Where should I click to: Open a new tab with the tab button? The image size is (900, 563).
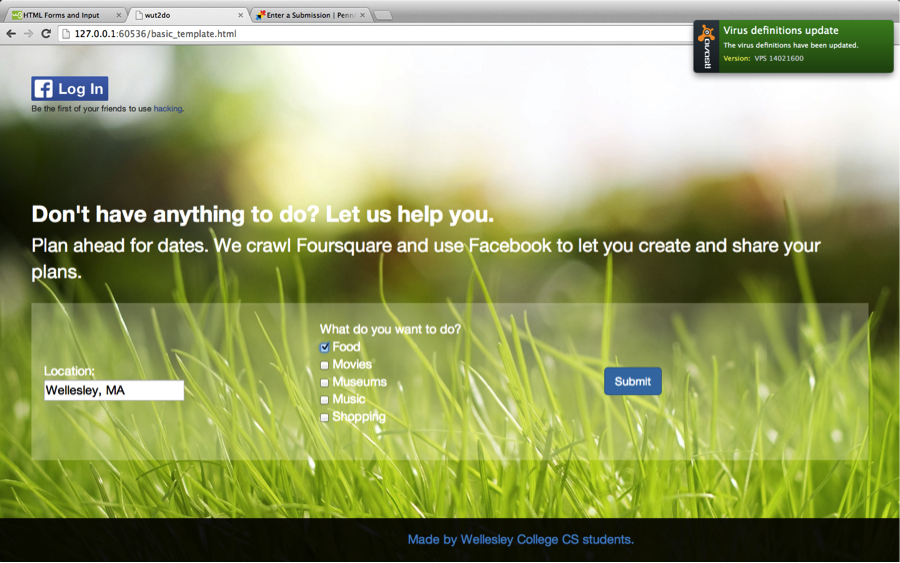[x=383, y=15]
